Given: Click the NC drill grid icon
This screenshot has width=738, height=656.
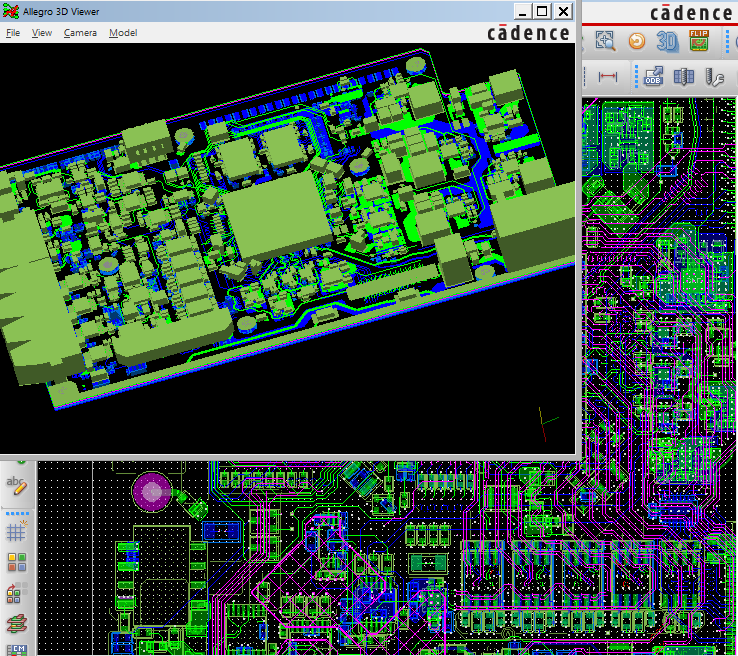Looking at the screenshot, I should 684,76.
